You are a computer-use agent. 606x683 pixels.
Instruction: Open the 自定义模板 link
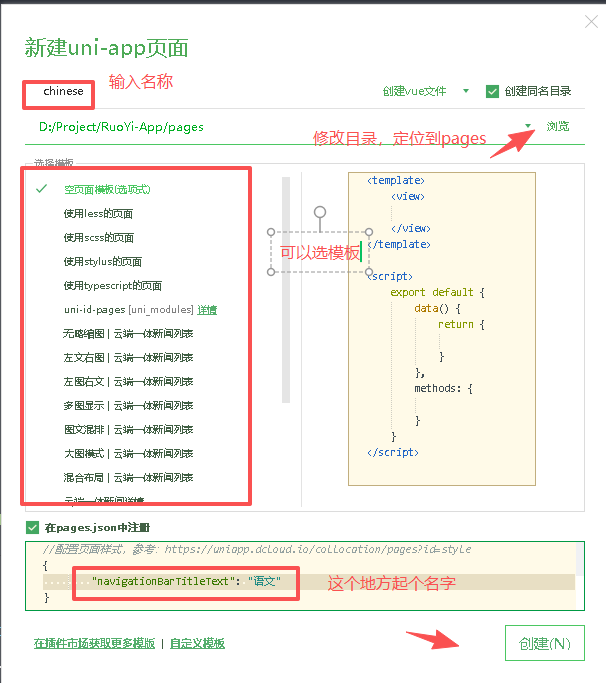(x=197, y=644)
